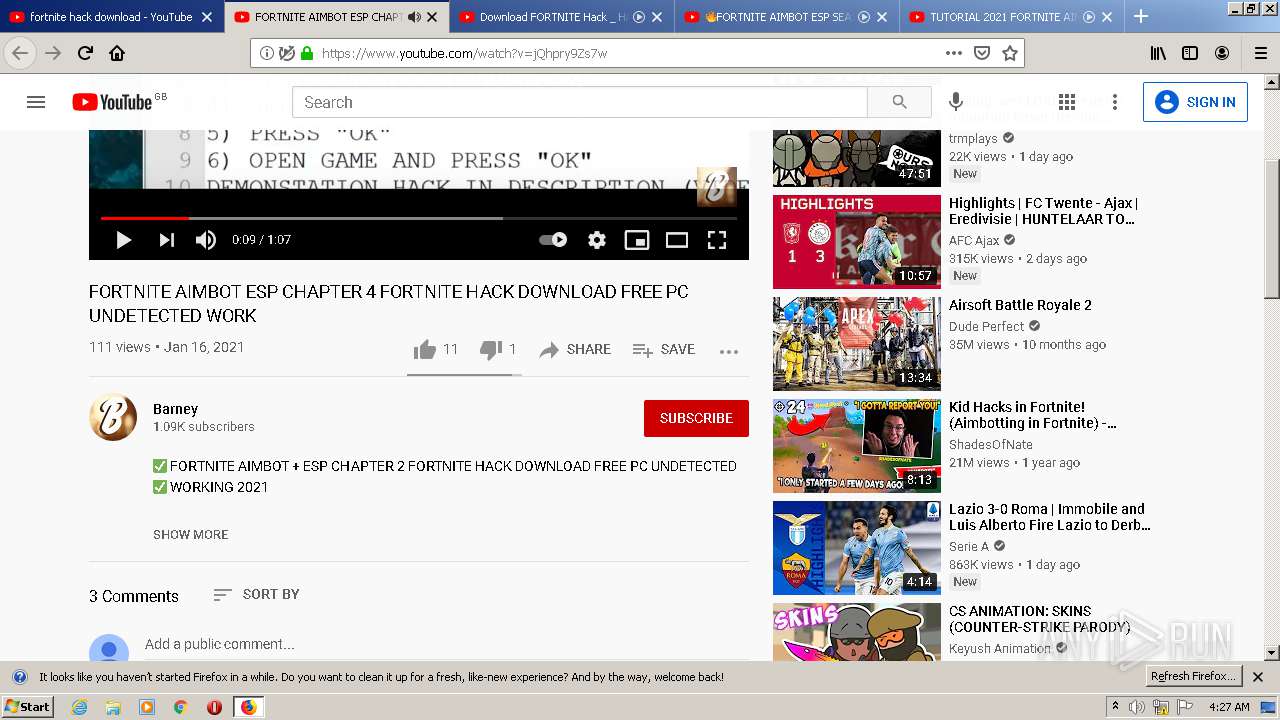Viewport: 1280px width, 720px height.
Task: Enter fullscreen mode
Action: pos(717,240)
